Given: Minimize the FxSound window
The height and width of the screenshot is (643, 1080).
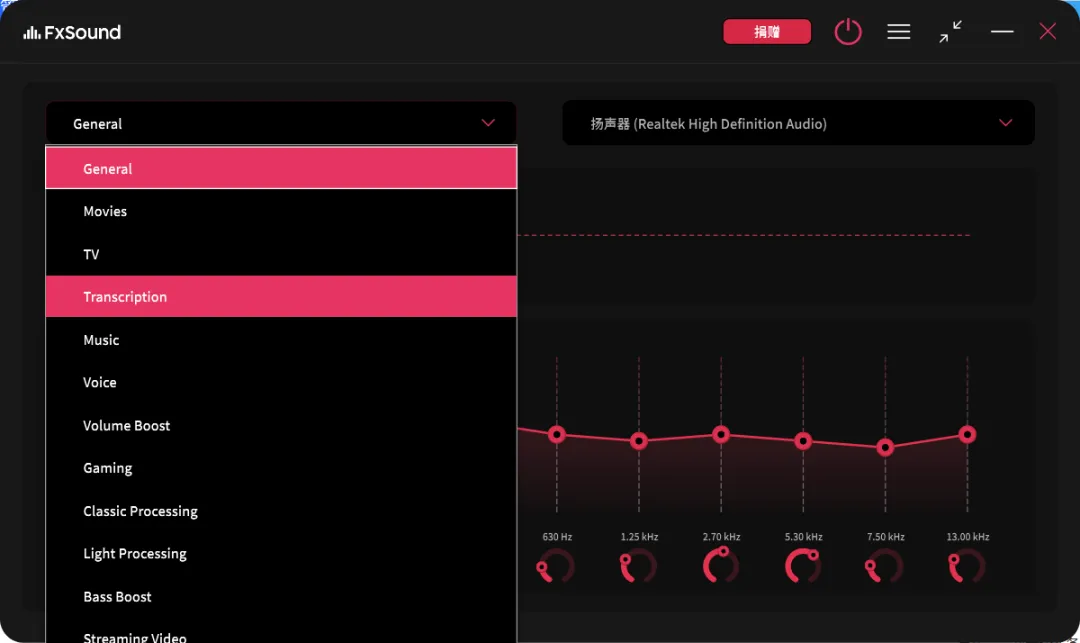Looking at the screenshot, I should pos(1001,32).
